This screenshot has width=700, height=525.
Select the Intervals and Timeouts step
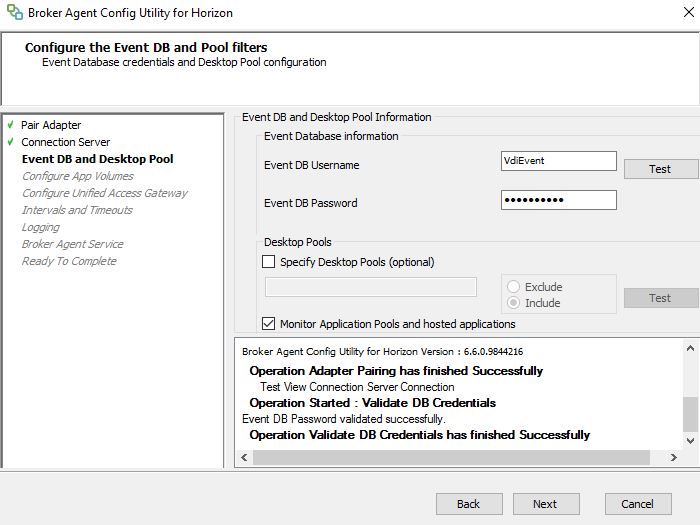(77, 210)
